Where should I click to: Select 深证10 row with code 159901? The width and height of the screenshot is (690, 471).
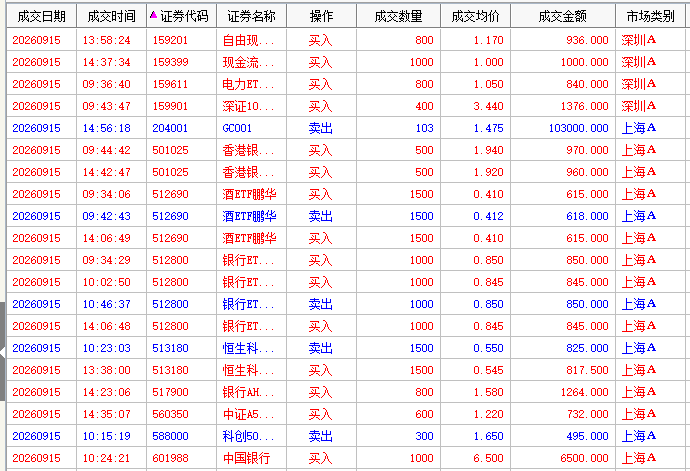(346, 106)
